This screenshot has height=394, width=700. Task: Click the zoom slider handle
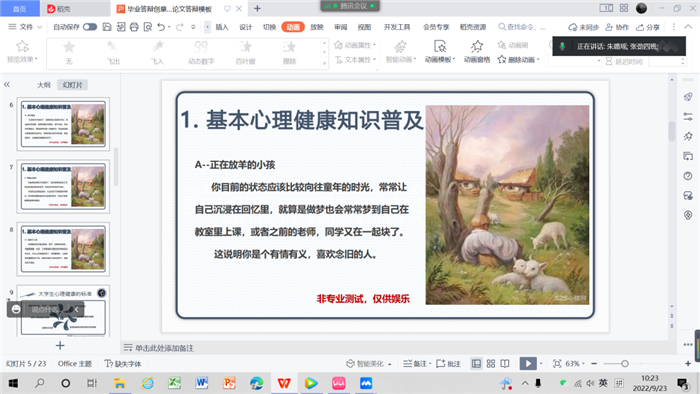tap(625, 364)
